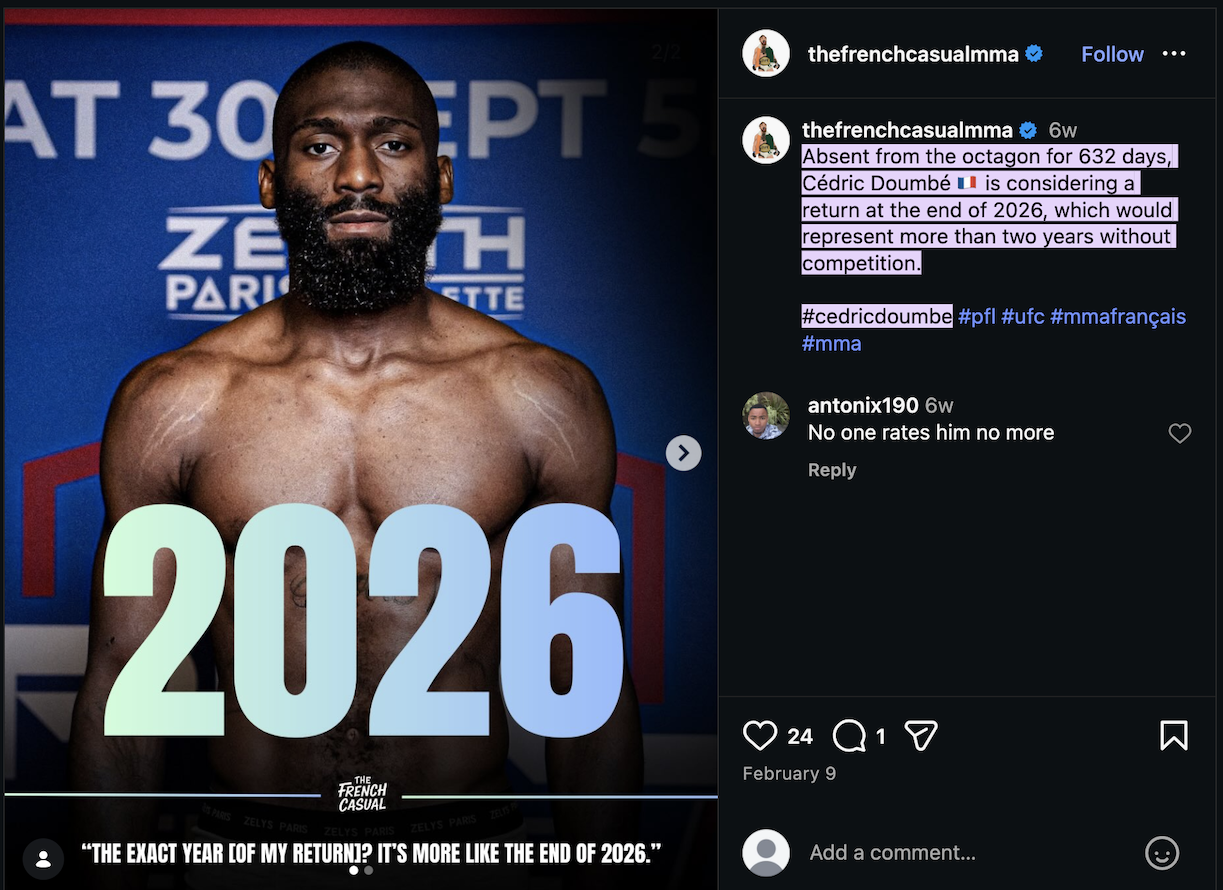1223x890 pixels.
Task: Save the post with the bookmark icon
Action: tap(1173, 736)
